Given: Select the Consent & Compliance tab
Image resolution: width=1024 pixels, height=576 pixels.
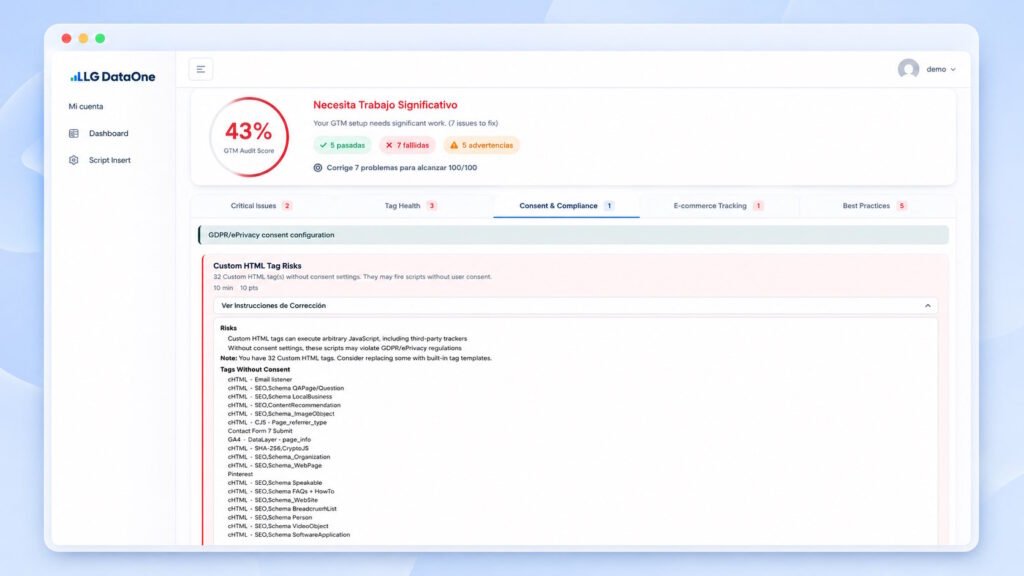Looking at the screenshot, I should pos(566,206).
